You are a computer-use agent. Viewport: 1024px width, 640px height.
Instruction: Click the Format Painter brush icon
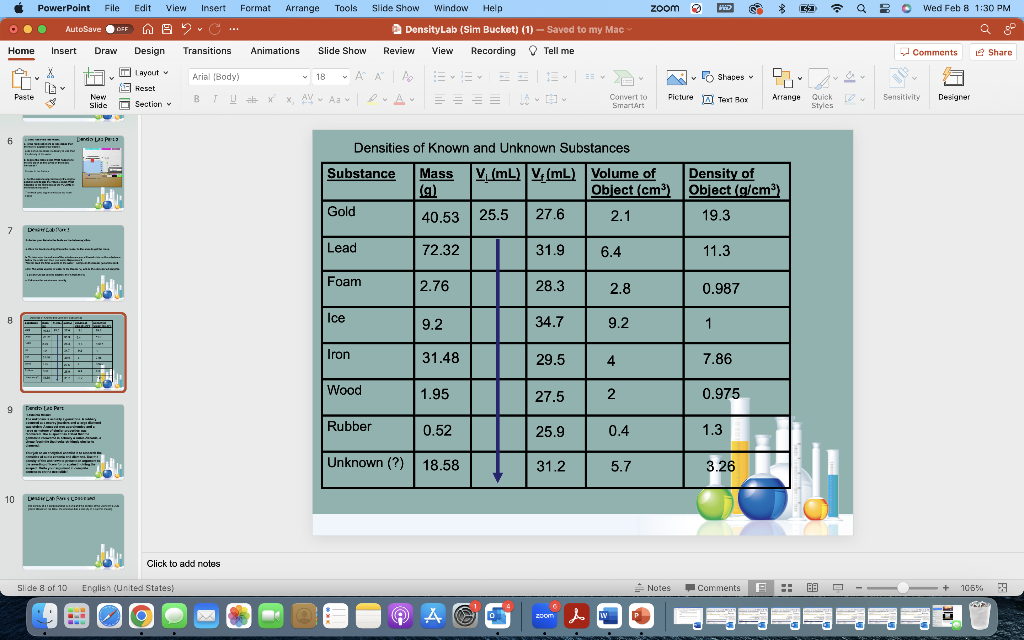[x=51, y=103]
